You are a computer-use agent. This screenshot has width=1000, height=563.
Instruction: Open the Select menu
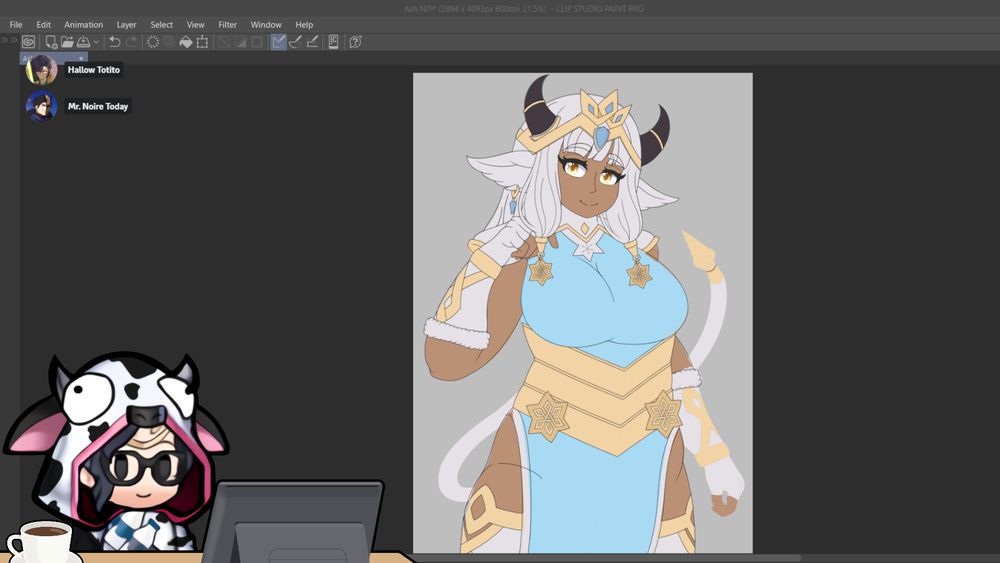161,25
